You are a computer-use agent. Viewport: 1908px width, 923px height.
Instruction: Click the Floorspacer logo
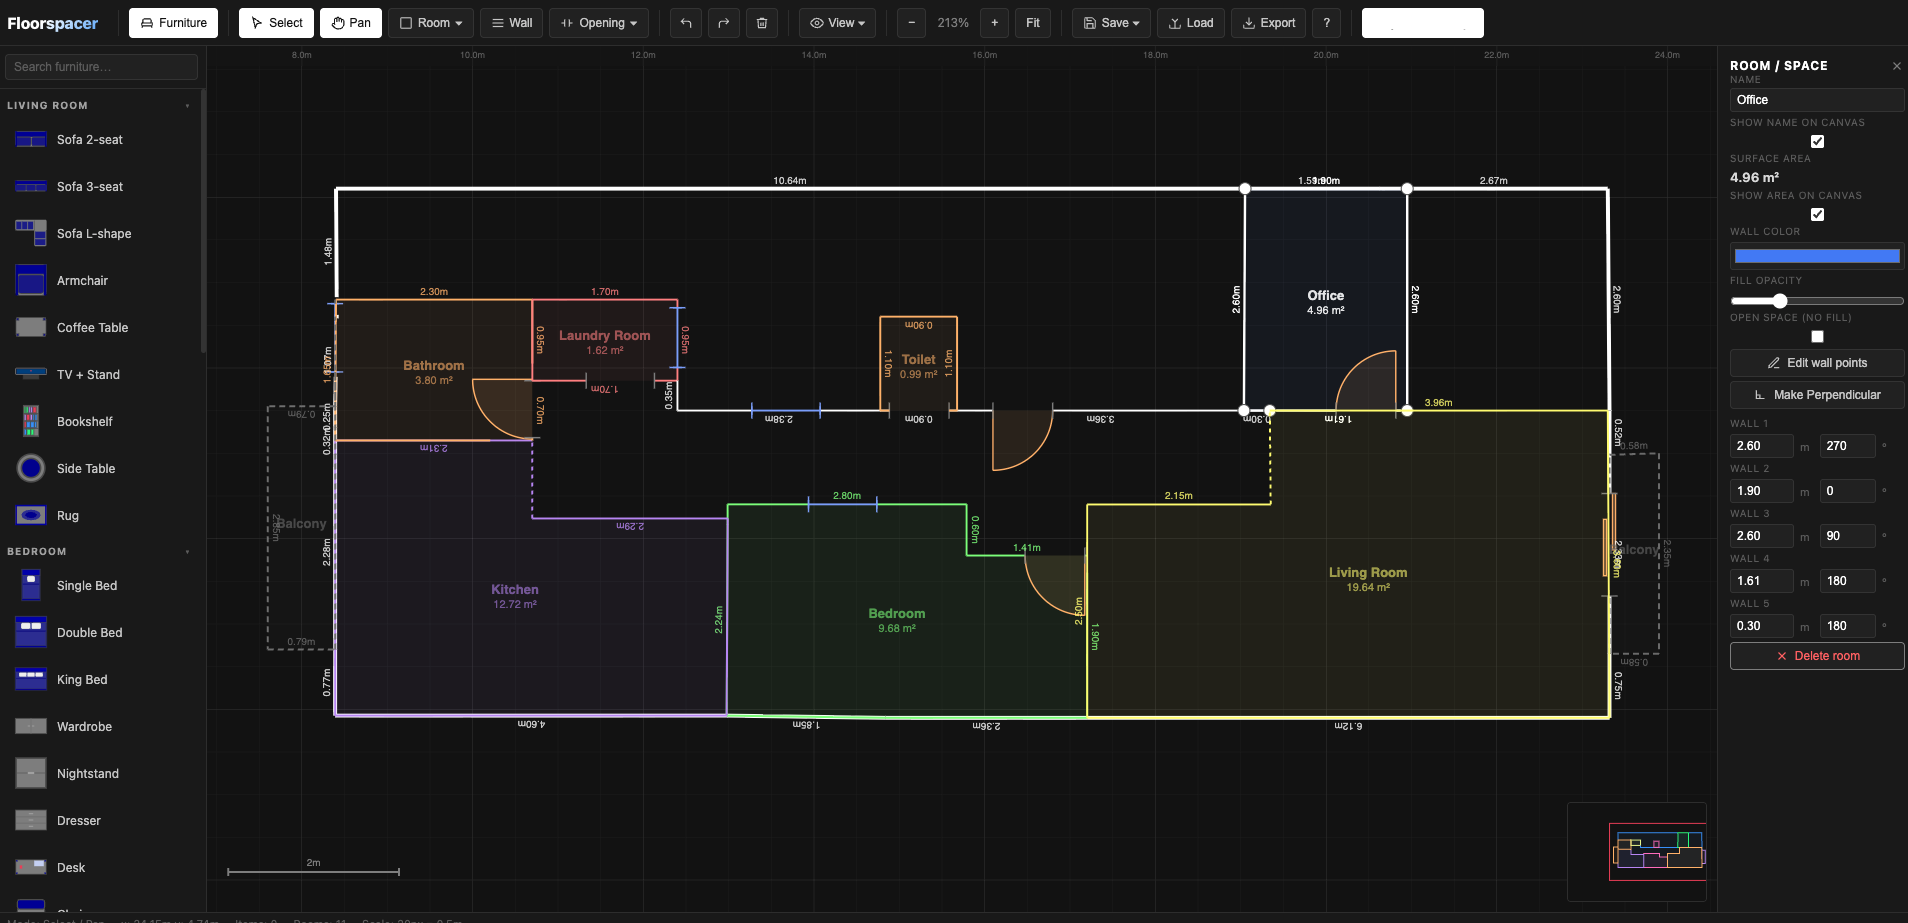53,23
